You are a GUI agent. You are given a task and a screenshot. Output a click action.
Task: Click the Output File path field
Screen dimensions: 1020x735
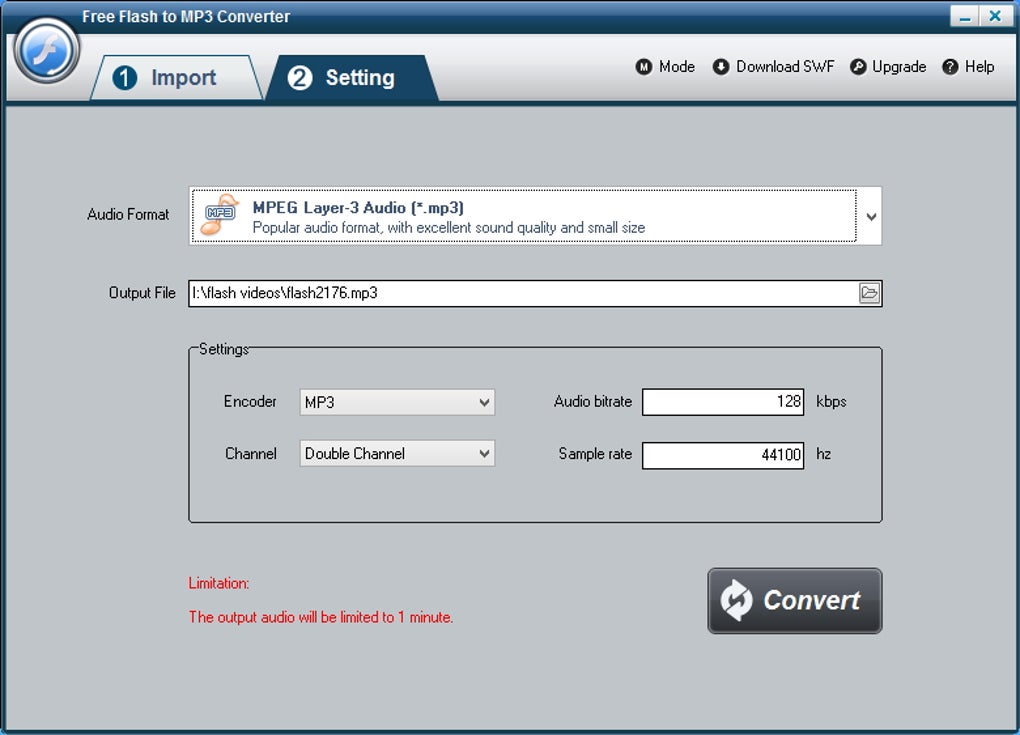tap(523, 293)
